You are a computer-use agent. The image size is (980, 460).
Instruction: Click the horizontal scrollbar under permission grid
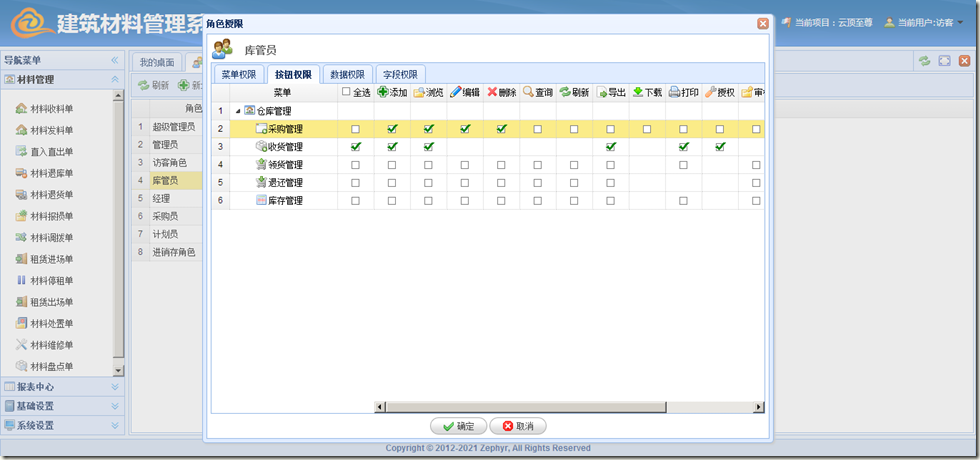[x=560, y=407]
